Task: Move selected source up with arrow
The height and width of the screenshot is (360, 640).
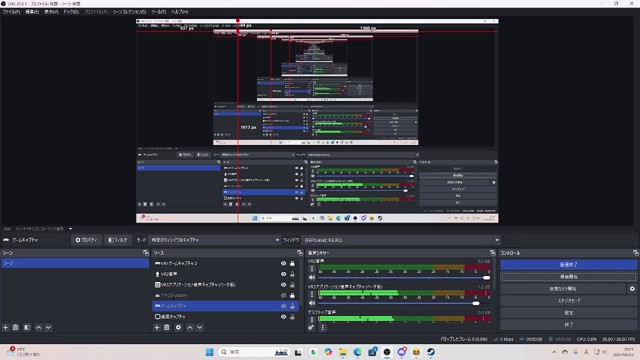Action: coord(190,327)
